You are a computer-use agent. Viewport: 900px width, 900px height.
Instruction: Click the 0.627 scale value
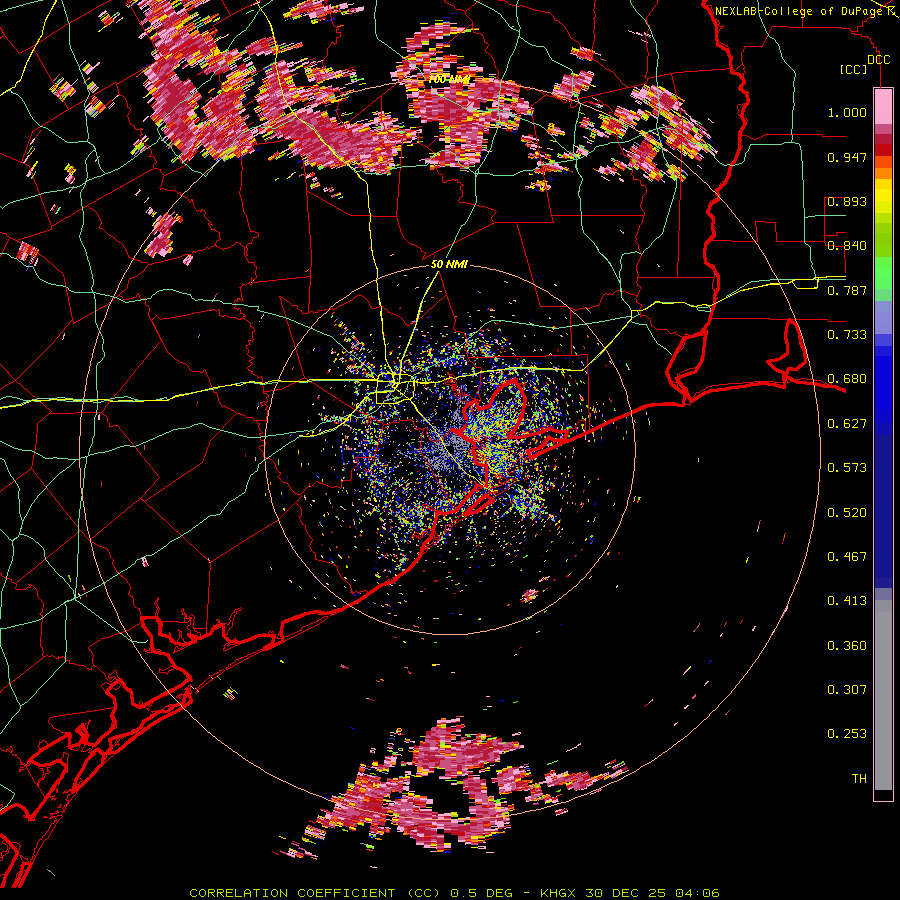pos(847,424)
